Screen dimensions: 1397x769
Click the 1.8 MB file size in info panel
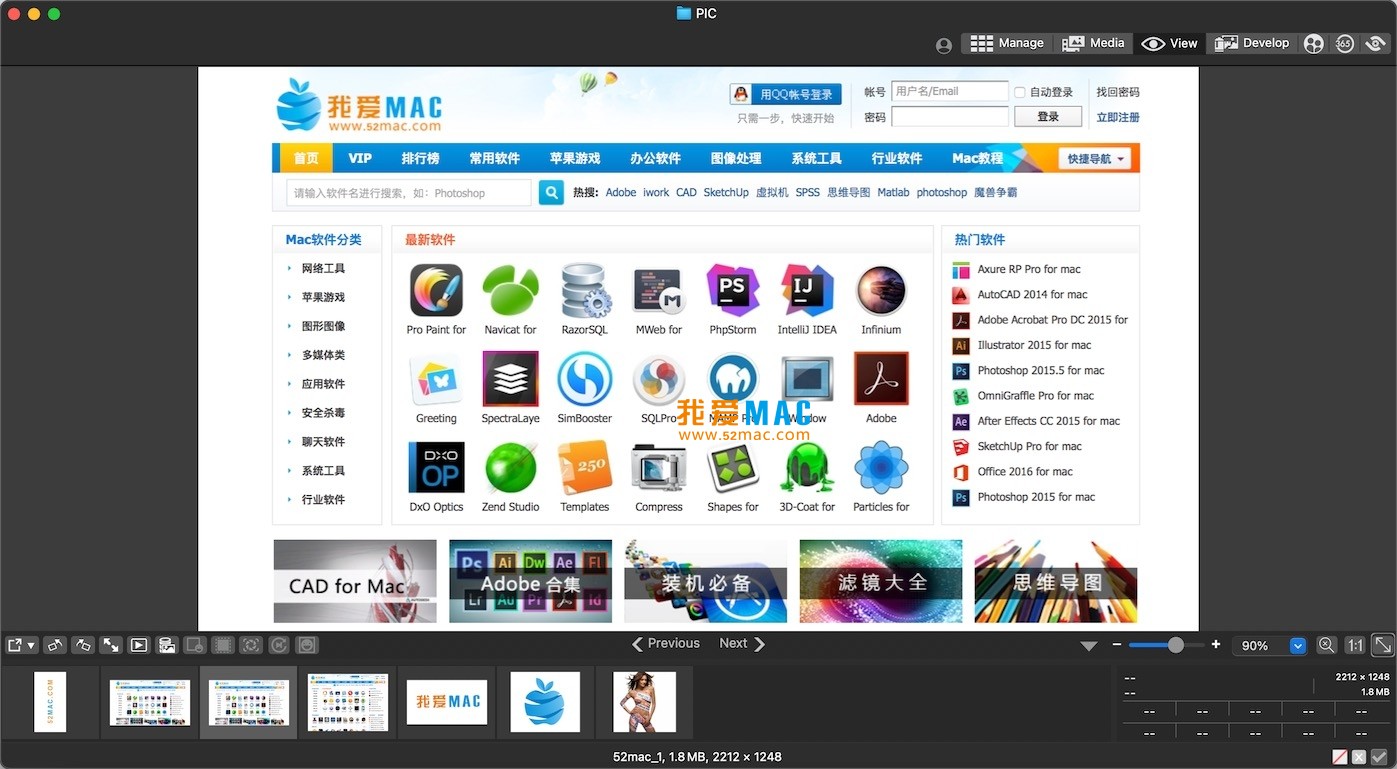[1375, 692]
